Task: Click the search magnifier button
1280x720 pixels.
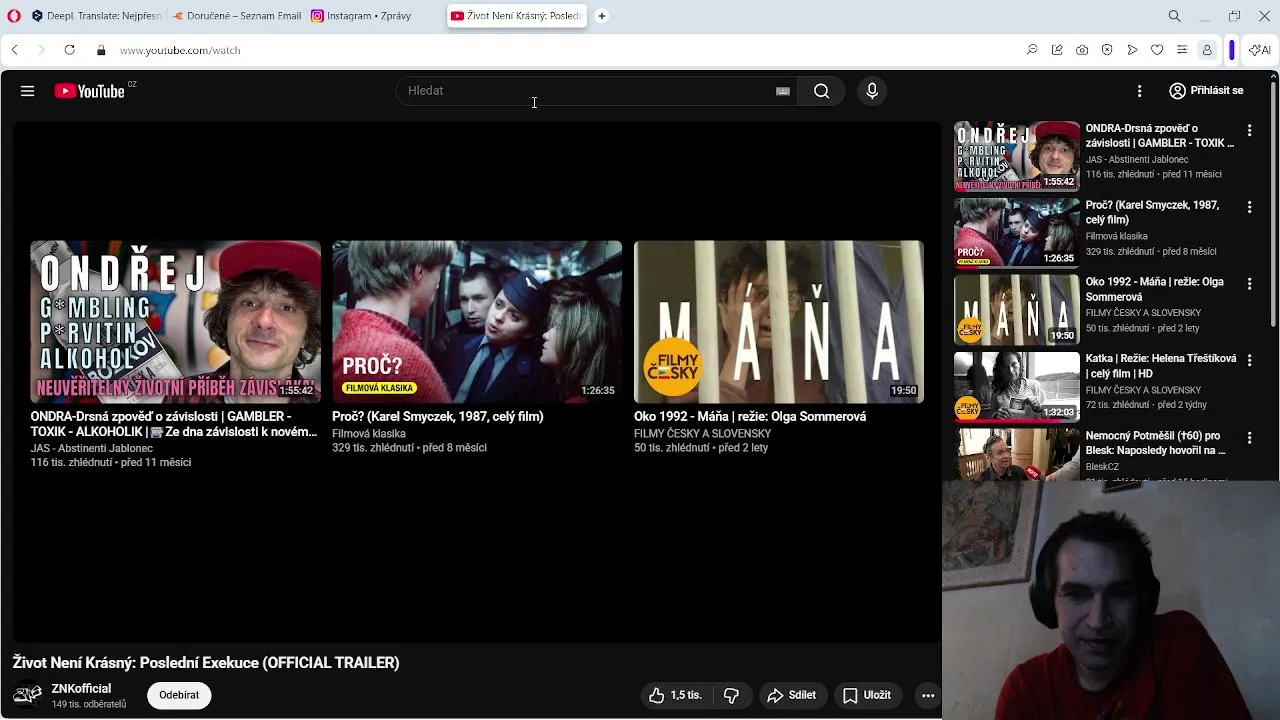Action: coord(821,91)
